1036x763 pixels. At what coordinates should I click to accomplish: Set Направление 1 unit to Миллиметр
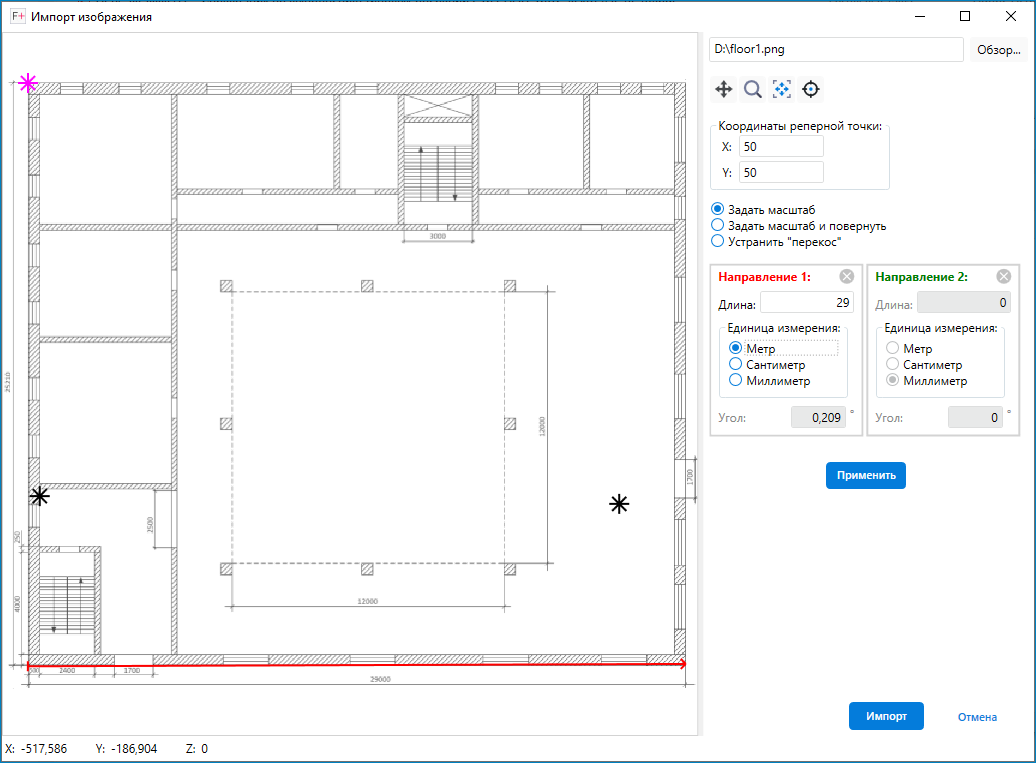coord(770,381)
